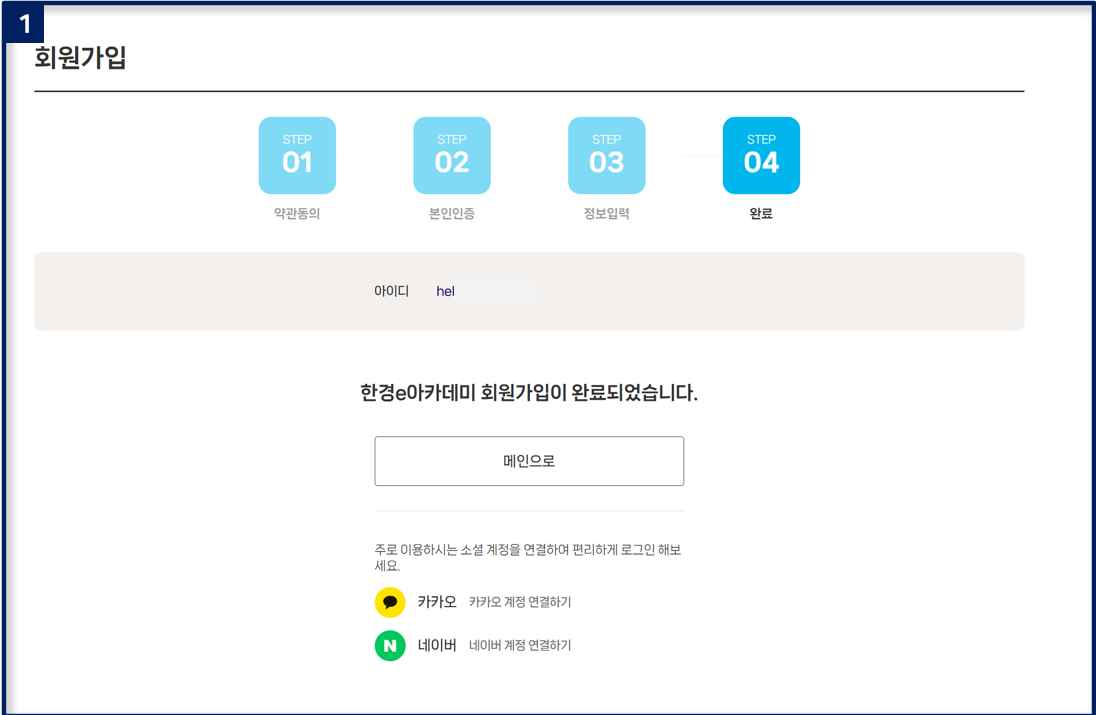This screenshot has width=1096, height=715.
Task: Click the 네이버 label text
Action: [x=437, y=646]
